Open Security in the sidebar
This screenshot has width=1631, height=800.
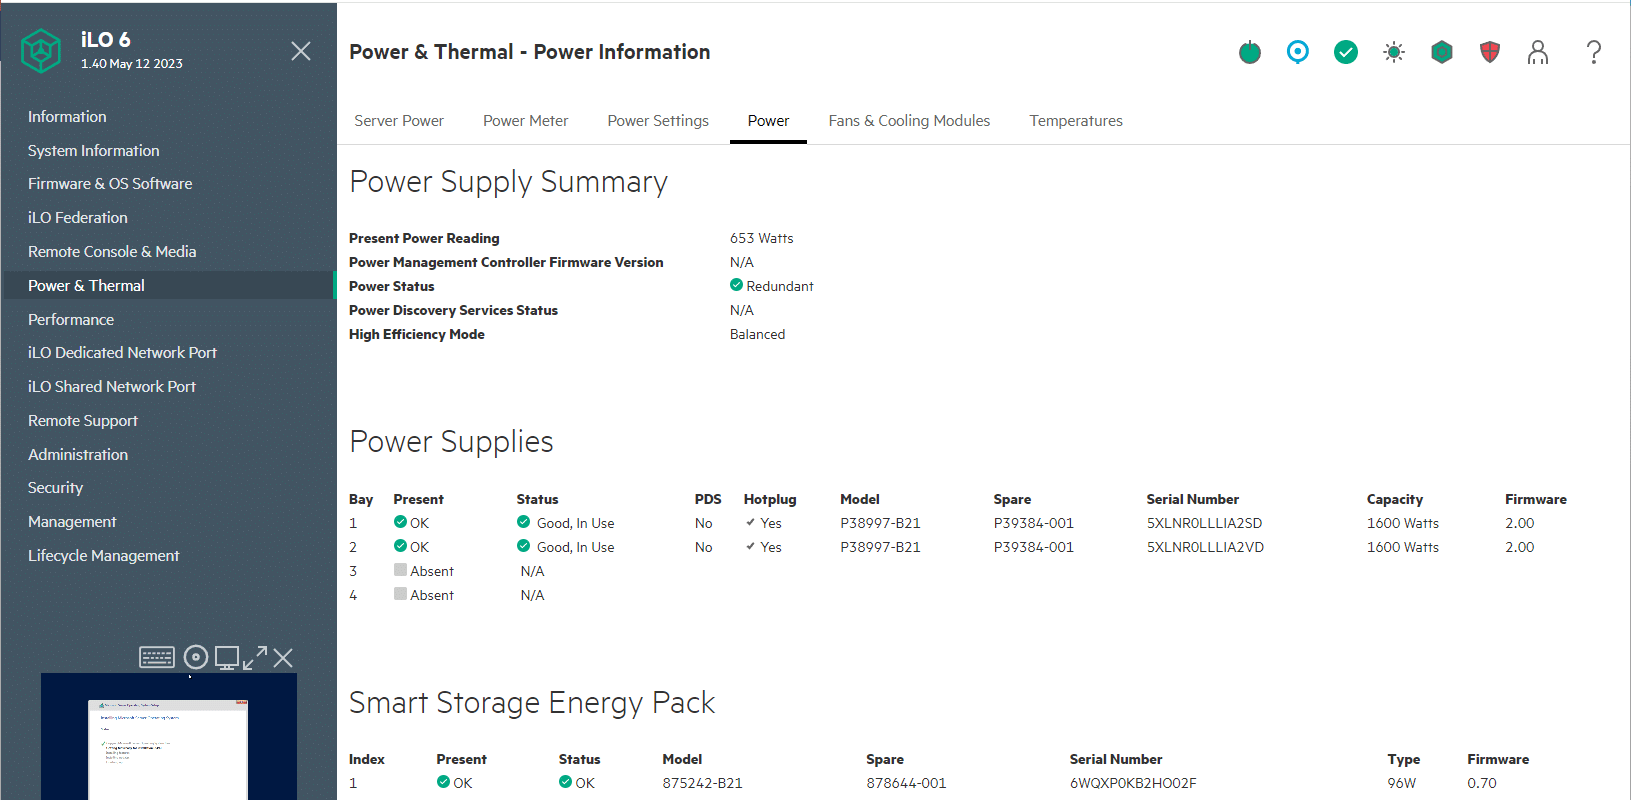(x=55, y=488)
